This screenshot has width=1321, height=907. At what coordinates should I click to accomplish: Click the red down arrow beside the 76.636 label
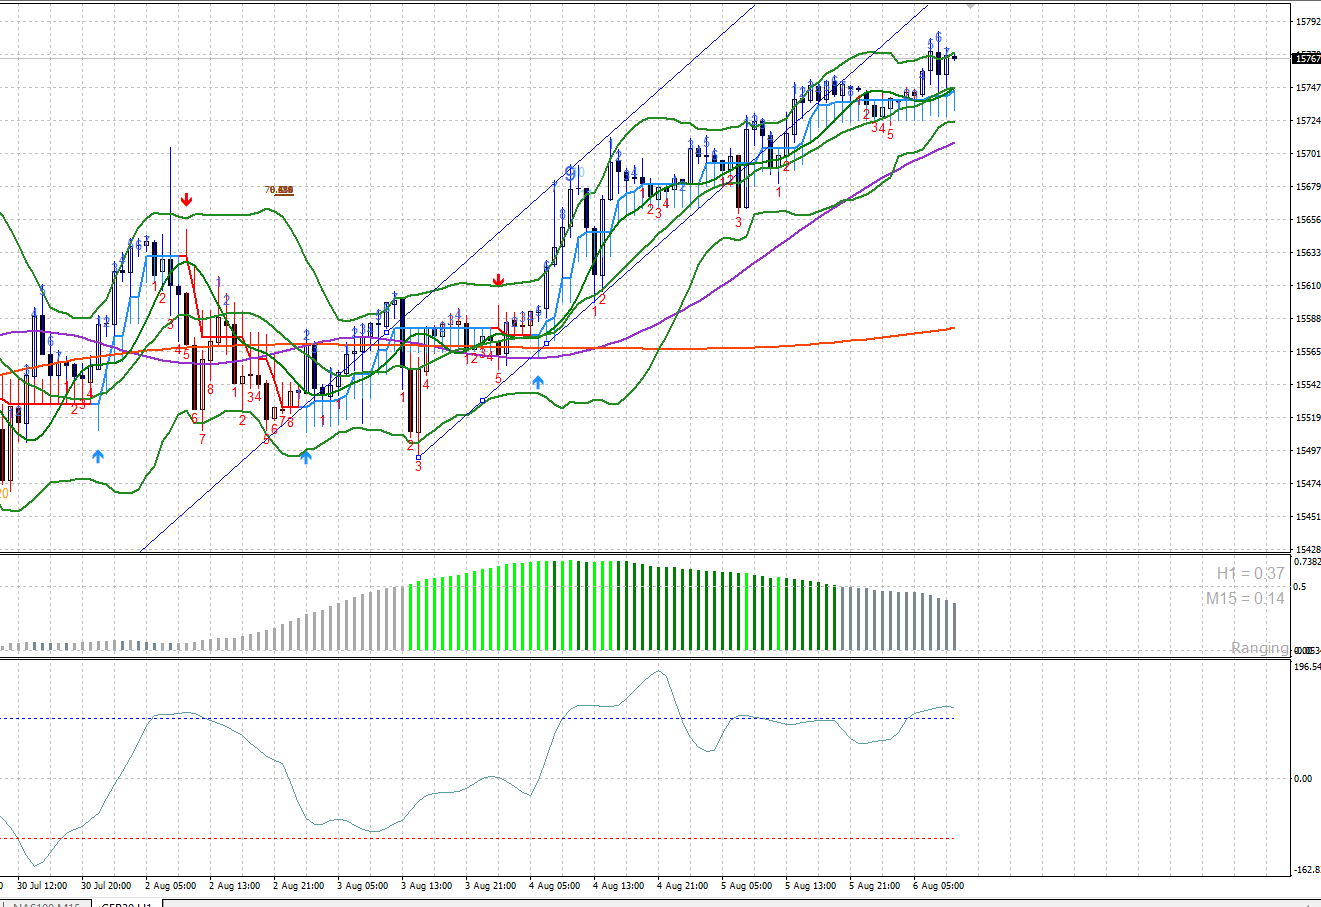pyautogui.click(x=186, y=199)
